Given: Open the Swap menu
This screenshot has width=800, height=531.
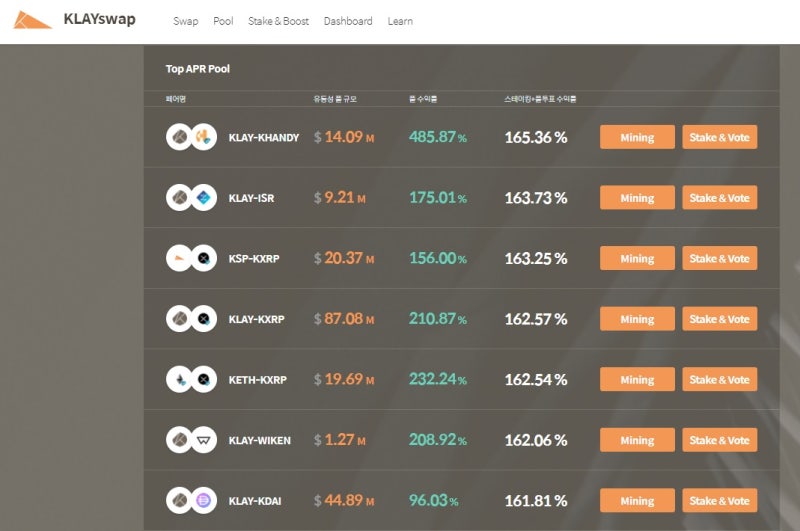Looking at the screenshot, I should coord(185,21).
